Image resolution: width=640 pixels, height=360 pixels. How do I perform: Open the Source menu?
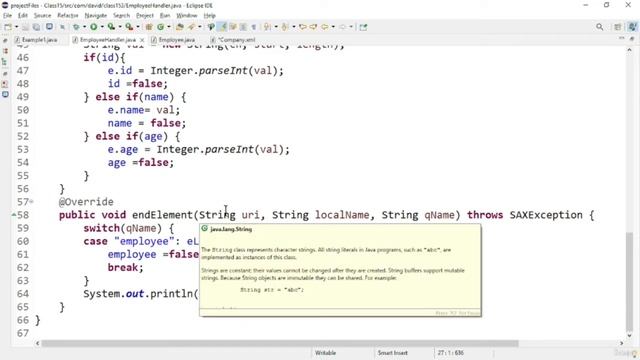click(x=42, y=16)
